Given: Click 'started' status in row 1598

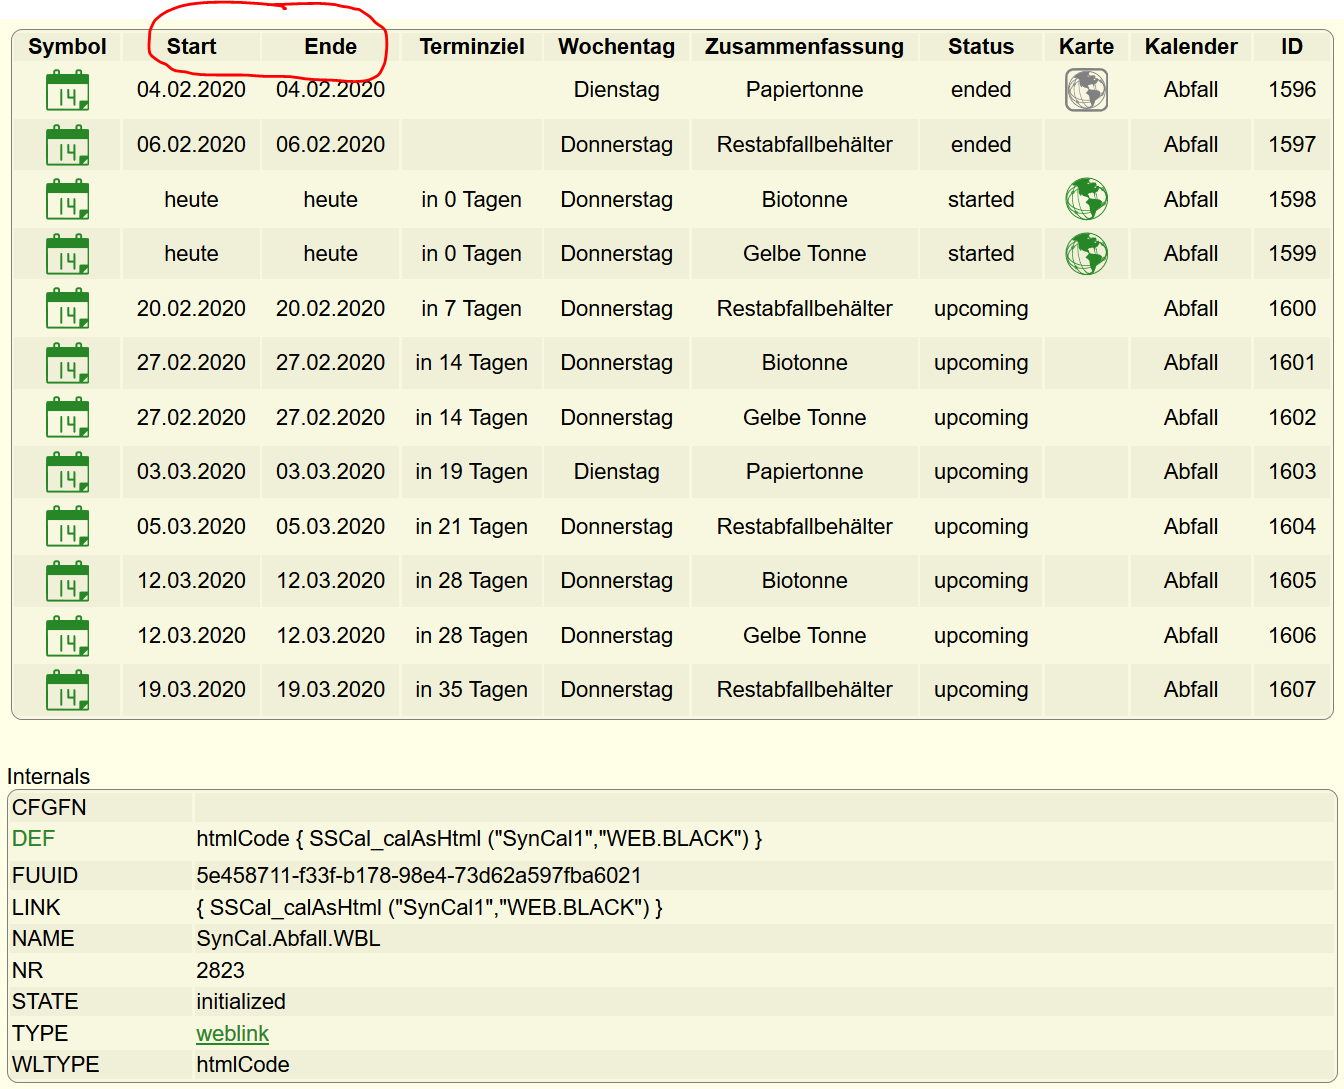Looking at the screenshot, I should tap(981, 199).
